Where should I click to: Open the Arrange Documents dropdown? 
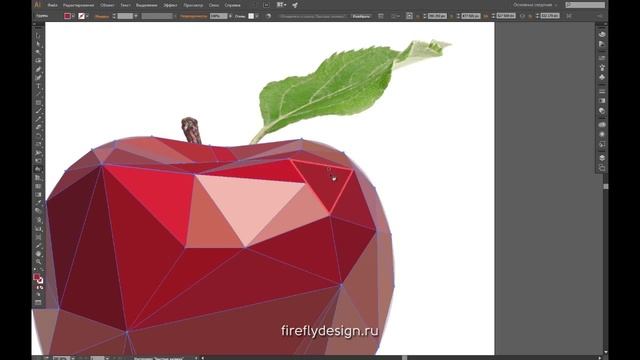tap(281, 5)
